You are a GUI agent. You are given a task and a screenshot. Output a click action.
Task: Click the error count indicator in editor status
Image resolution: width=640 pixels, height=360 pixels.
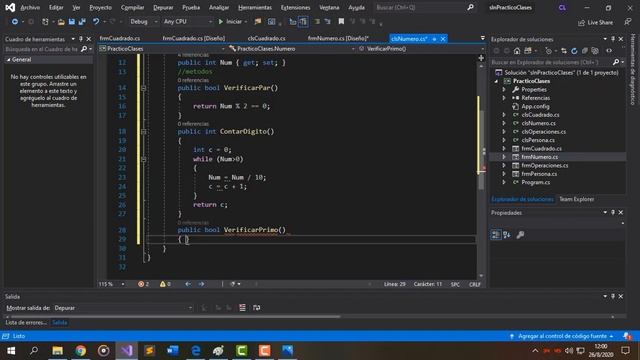(x=143, y=284)
